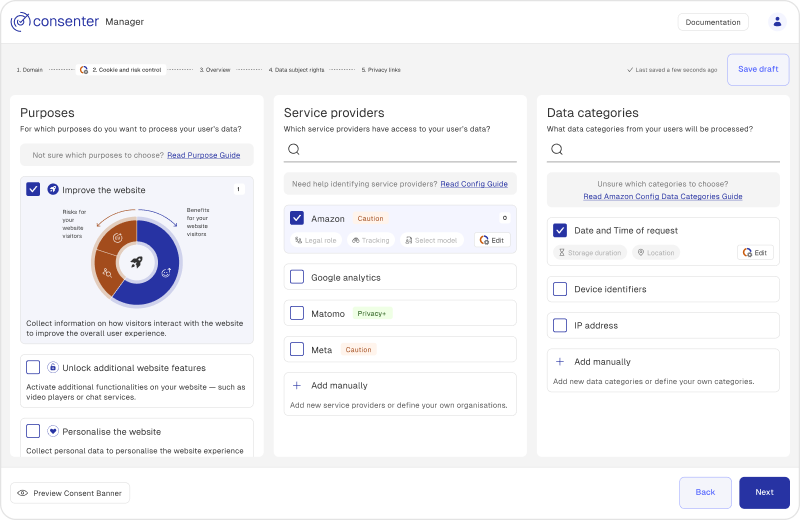Click the smiley icon in blue chart segment
Screen dimensions: 800x520
(x=166, y=273)
